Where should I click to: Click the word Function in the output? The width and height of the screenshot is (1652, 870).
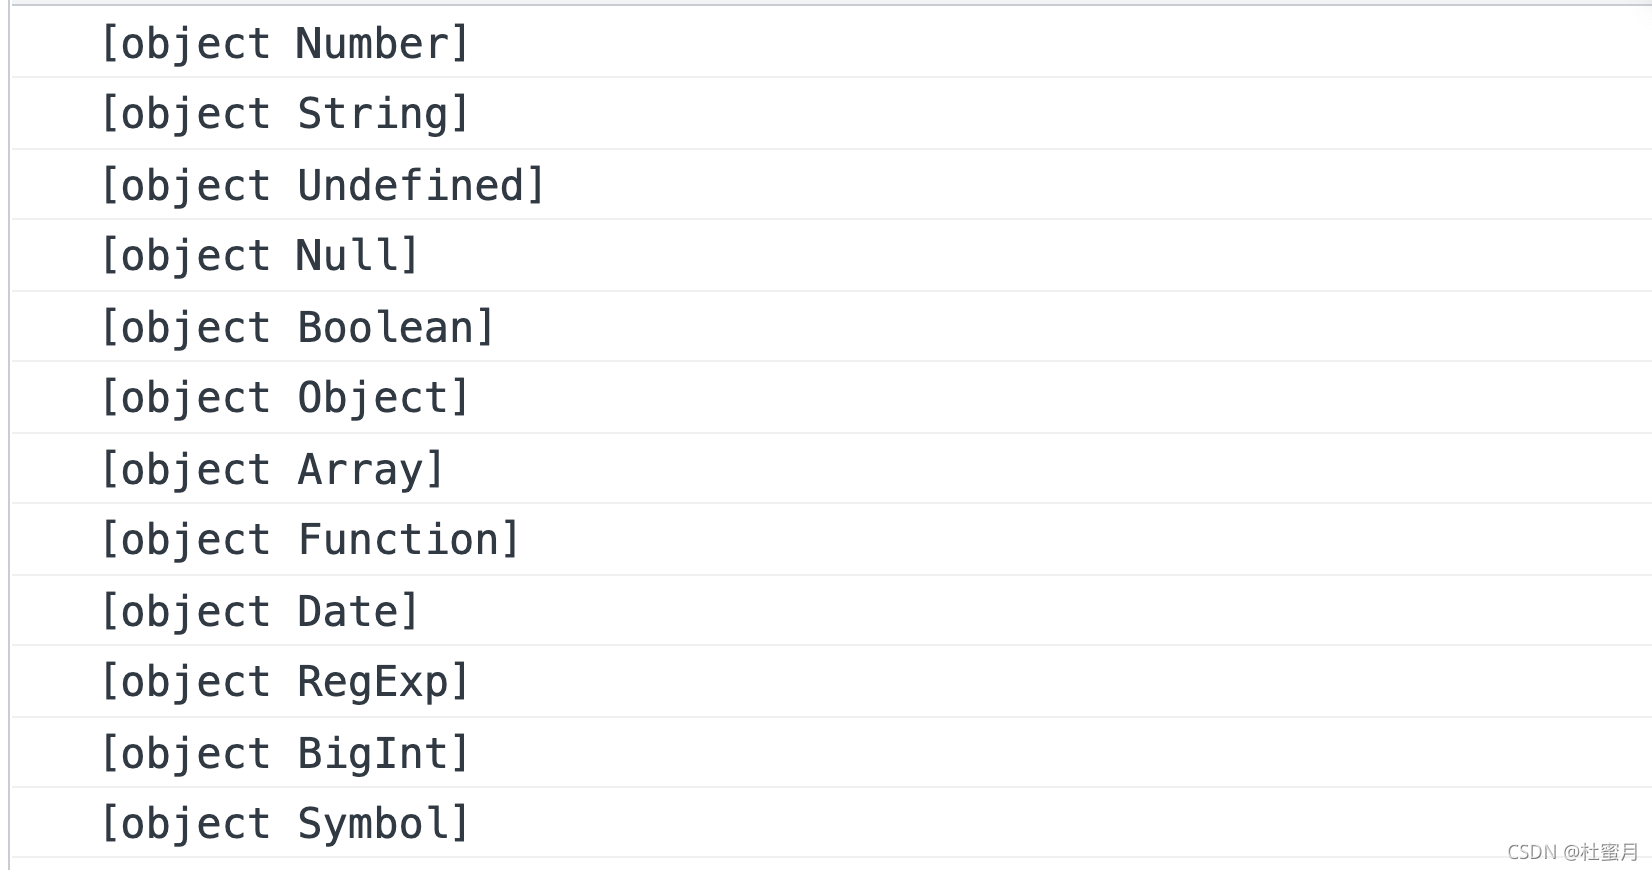(398, 540)
